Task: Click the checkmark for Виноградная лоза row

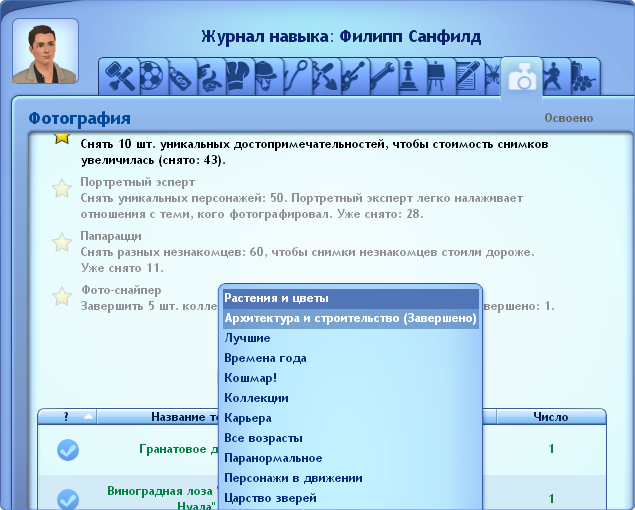Action: pos(68,499)
